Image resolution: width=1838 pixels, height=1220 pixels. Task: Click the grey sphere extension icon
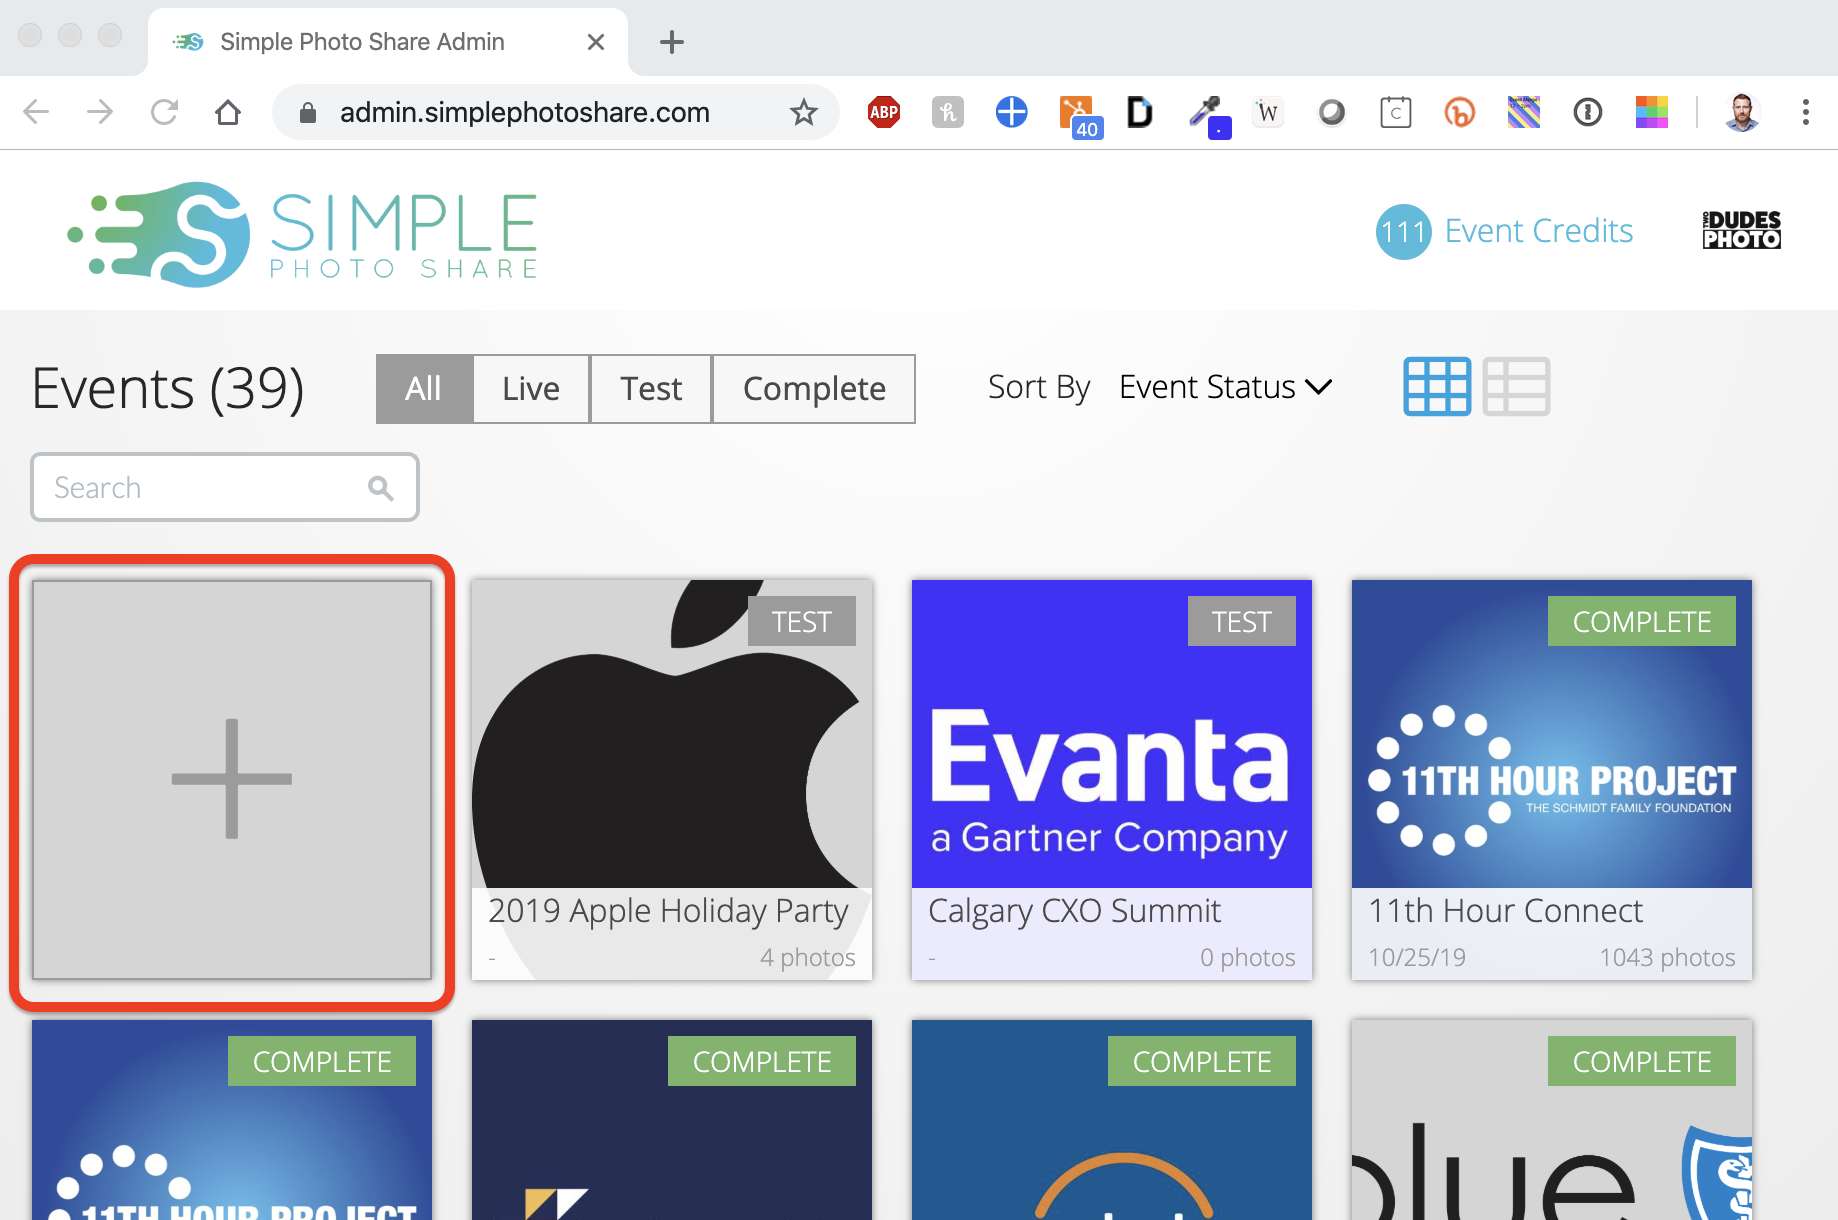pos(1332,112)
